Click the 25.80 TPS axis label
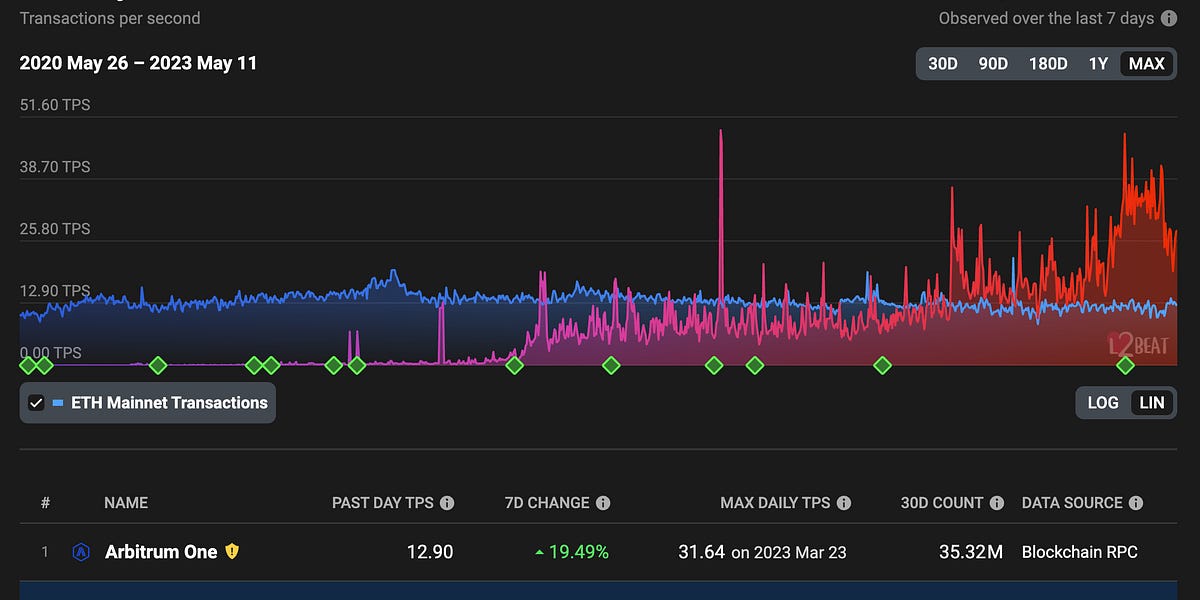The width and height of the screenshot is (1200, 600). point(55,229)
